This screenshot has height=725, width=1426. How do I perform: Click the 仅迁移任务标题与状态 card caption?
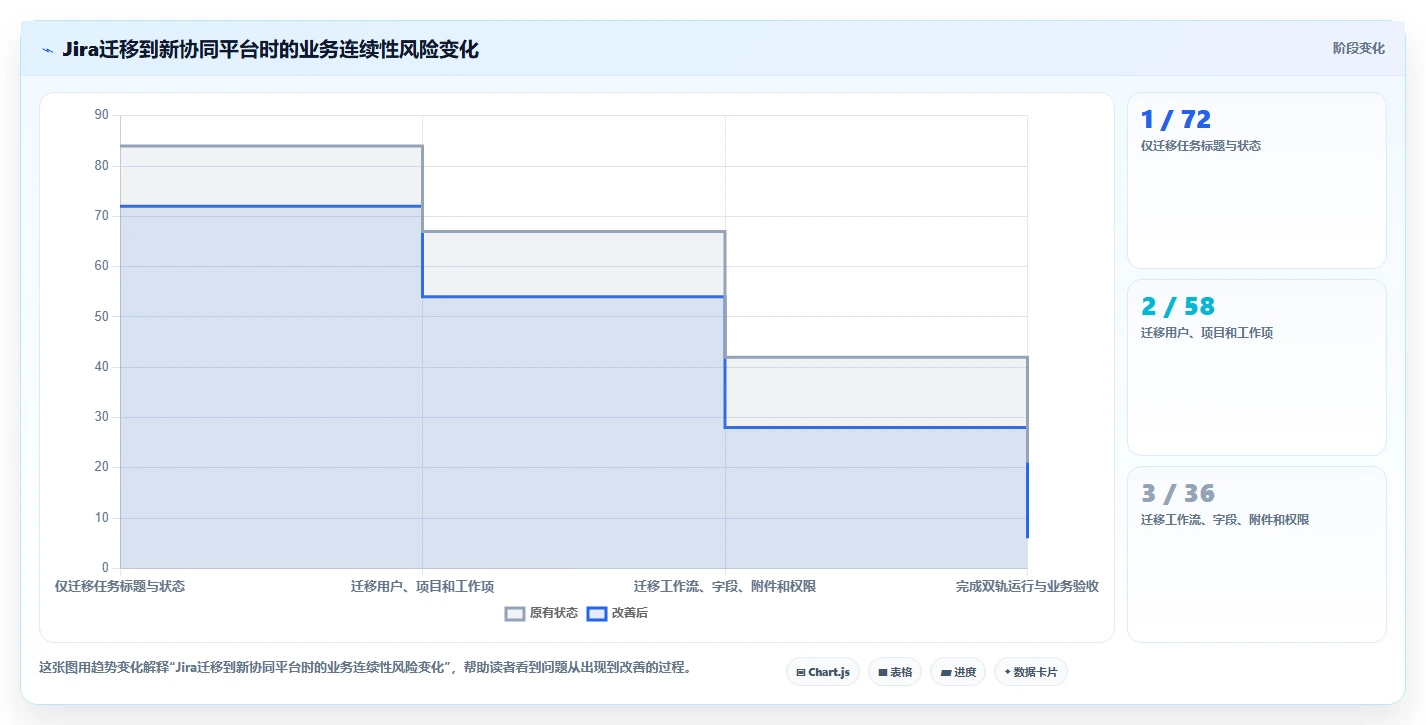click(1201, 146)
